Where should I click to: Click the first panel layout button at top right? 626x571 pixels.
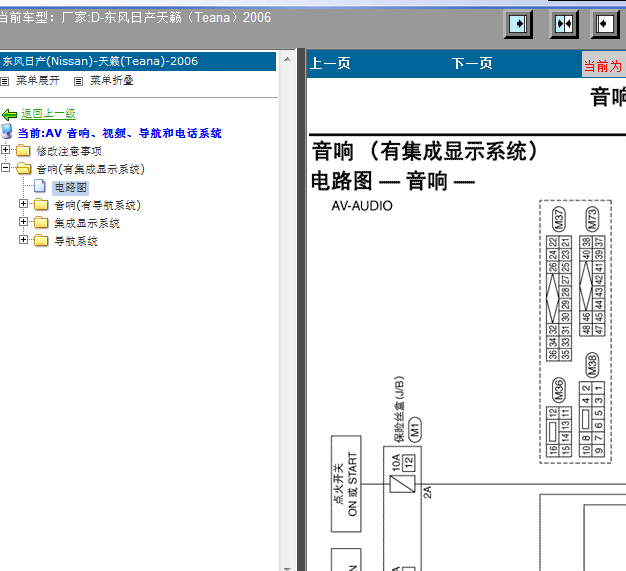click(x=518, y=24)
